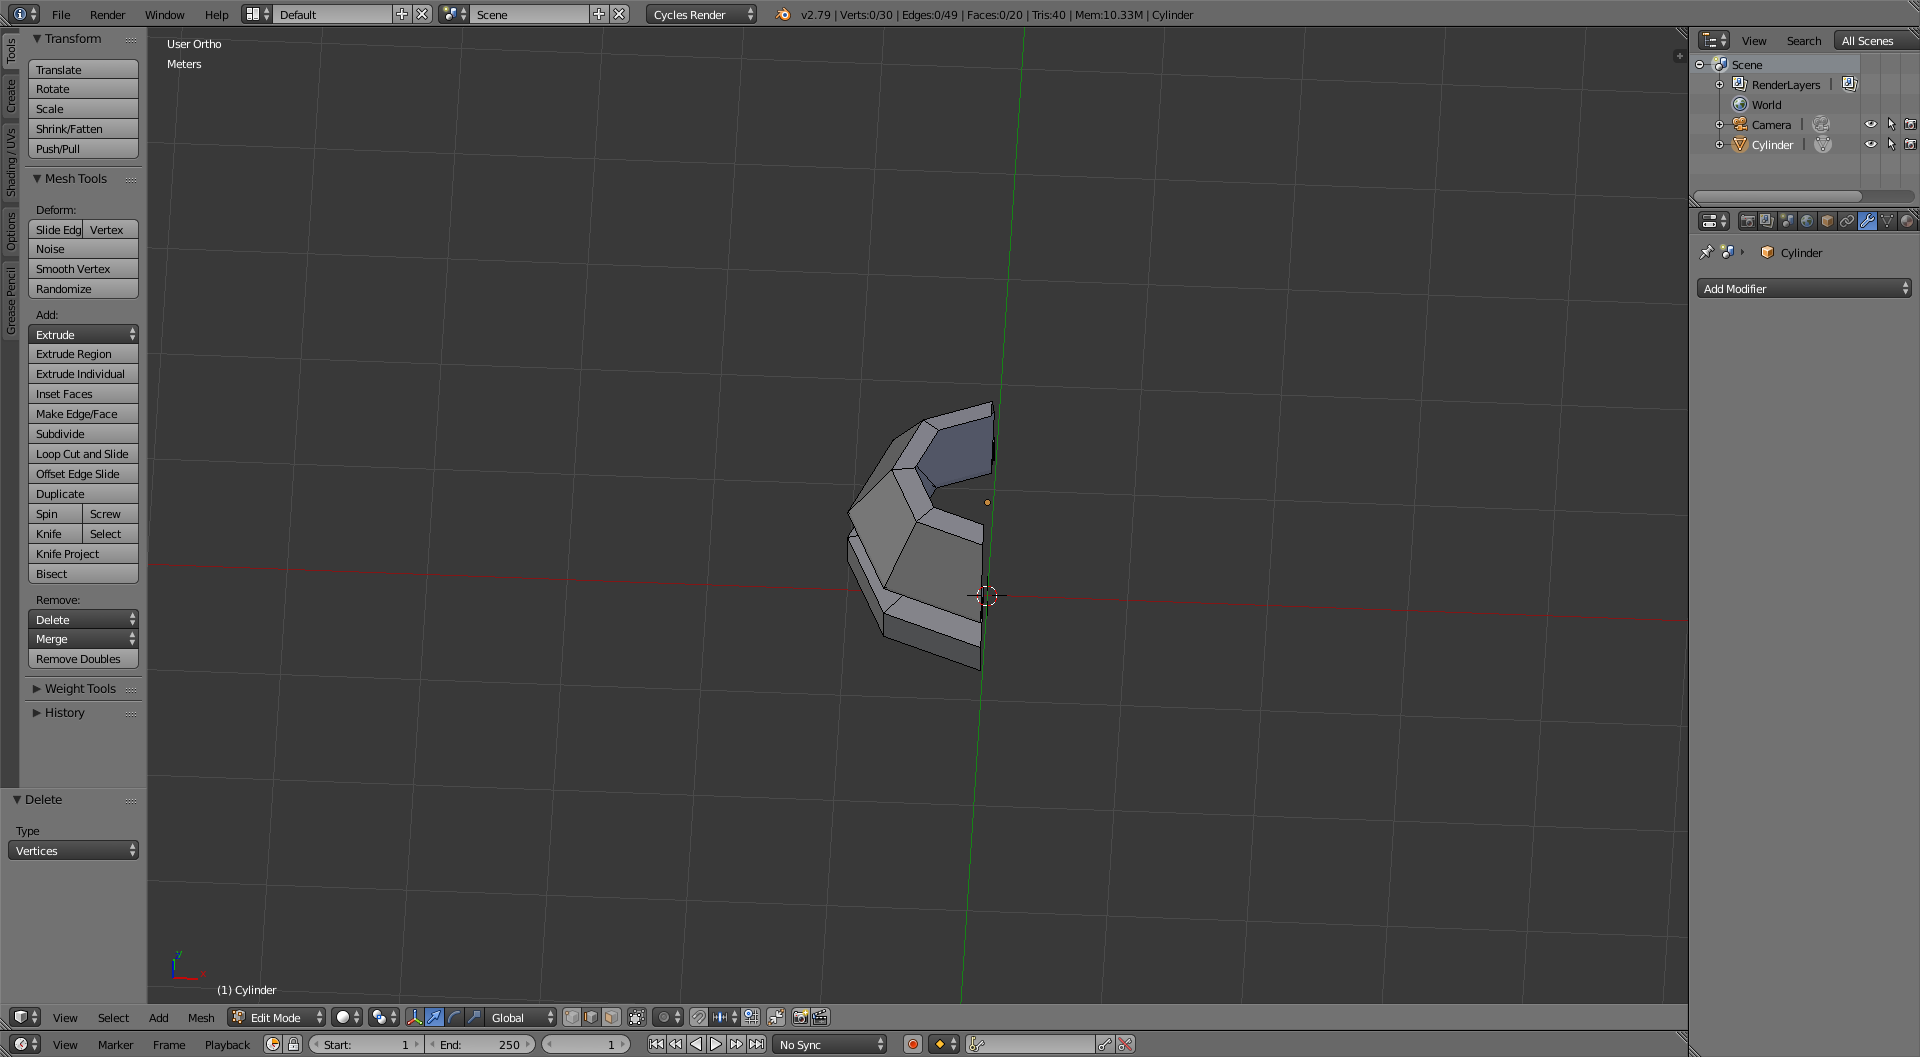1920x1057 pixels.
Task: Open the Render properties tab camera icon
Action: pyautogui.click(x=1747, y=221)
